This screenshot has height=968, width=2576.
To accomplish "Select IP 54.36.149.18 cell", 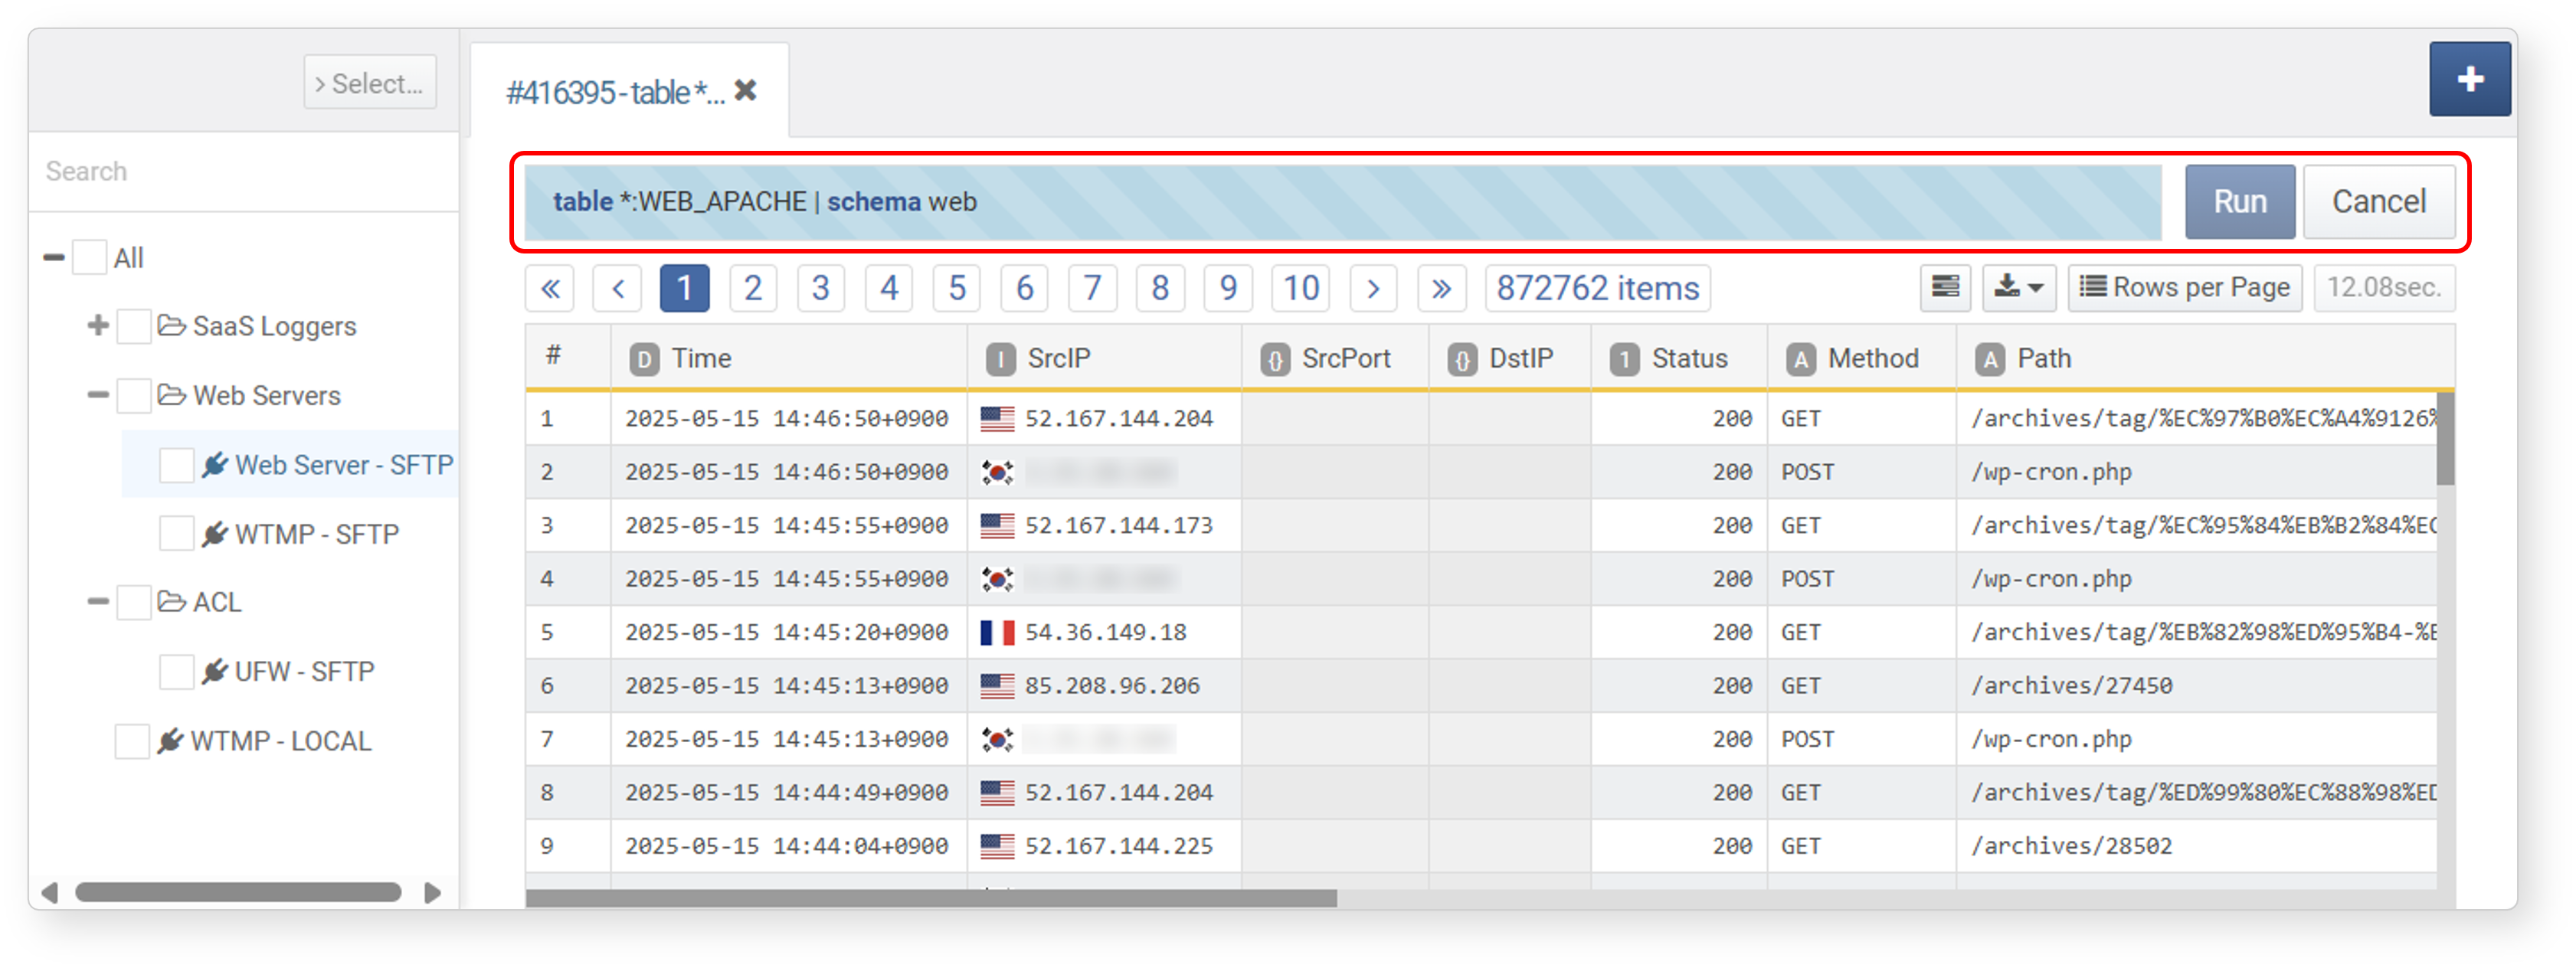I will click(x=1105, y=633).
